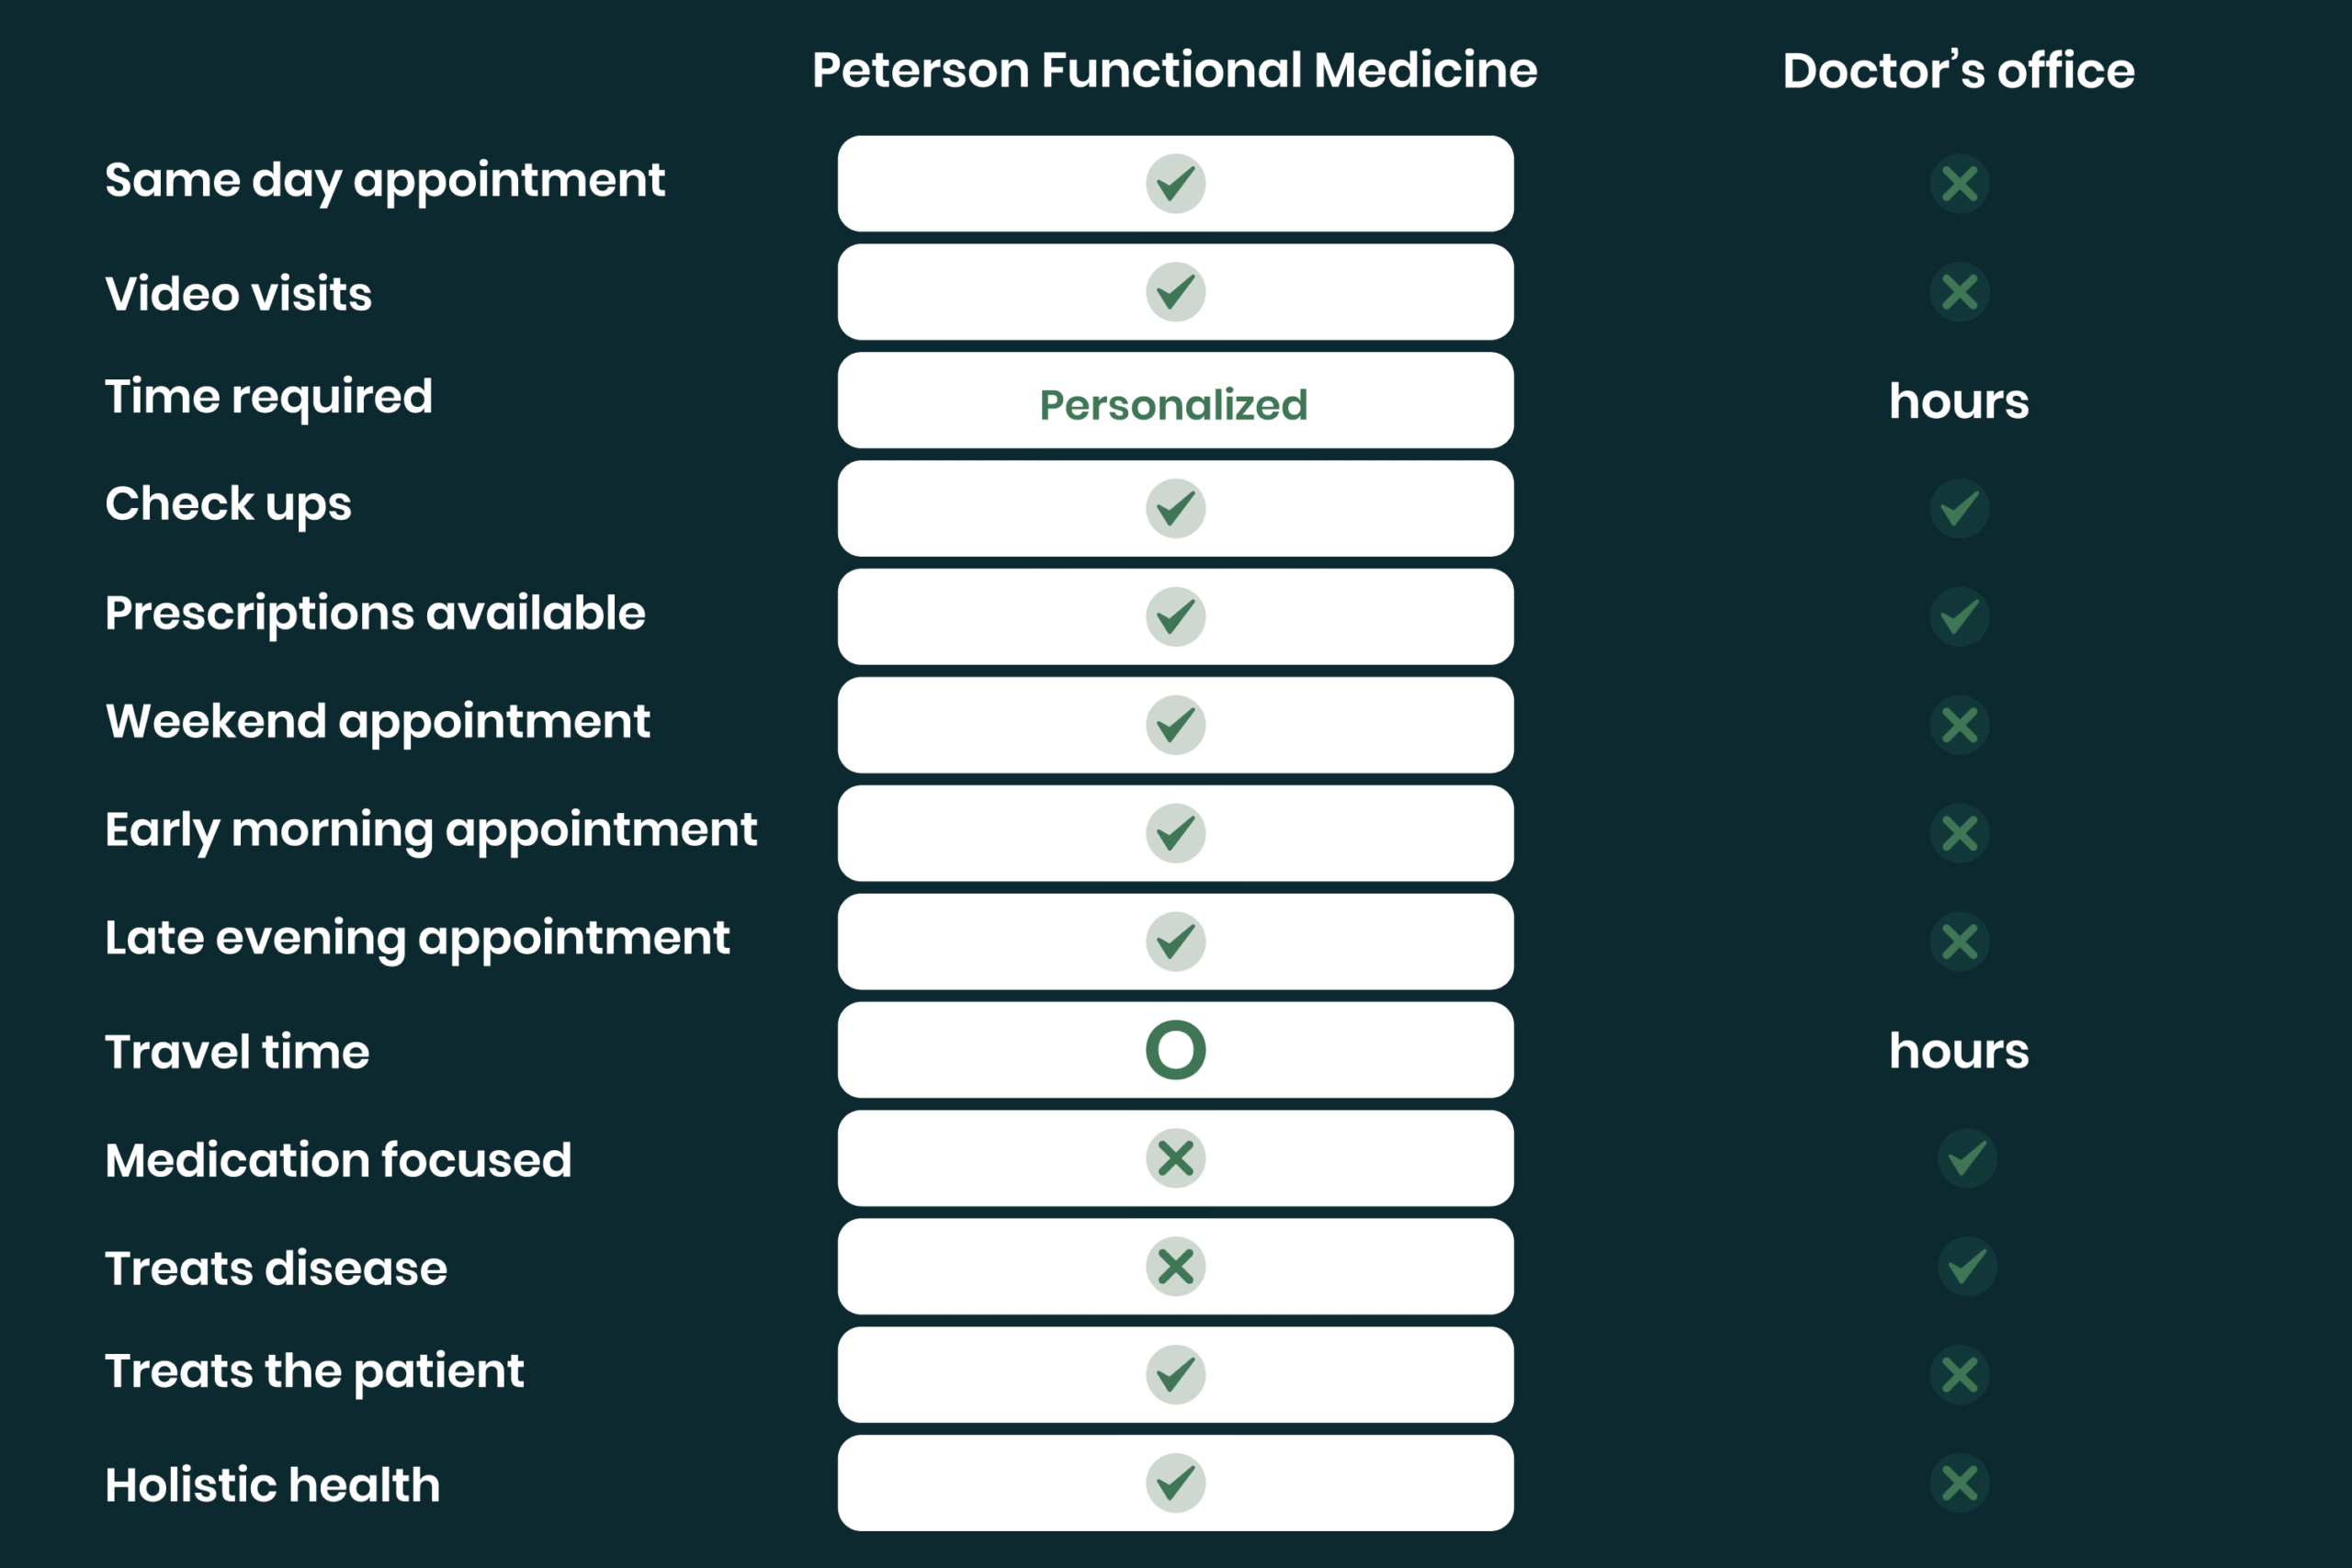Click the Doctor's office checkmark for Prescriptions available
The height and width of the screenshot is (1568, 2352).
[x=1959, y=616]
